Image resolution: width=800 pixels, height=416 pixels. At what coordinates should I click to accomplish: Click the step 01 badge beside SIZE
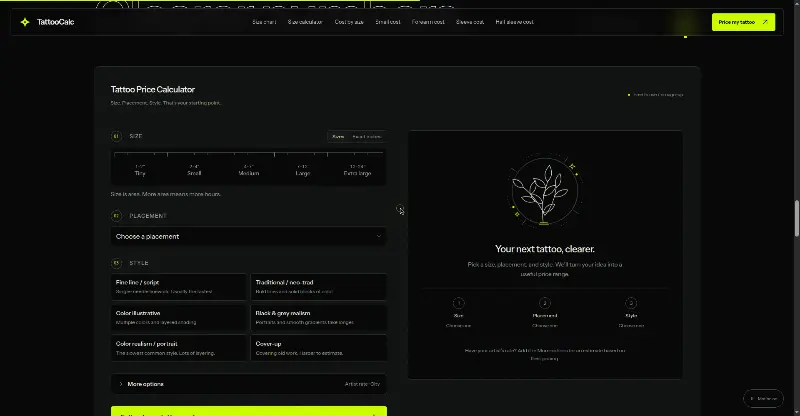coord(116,136)
